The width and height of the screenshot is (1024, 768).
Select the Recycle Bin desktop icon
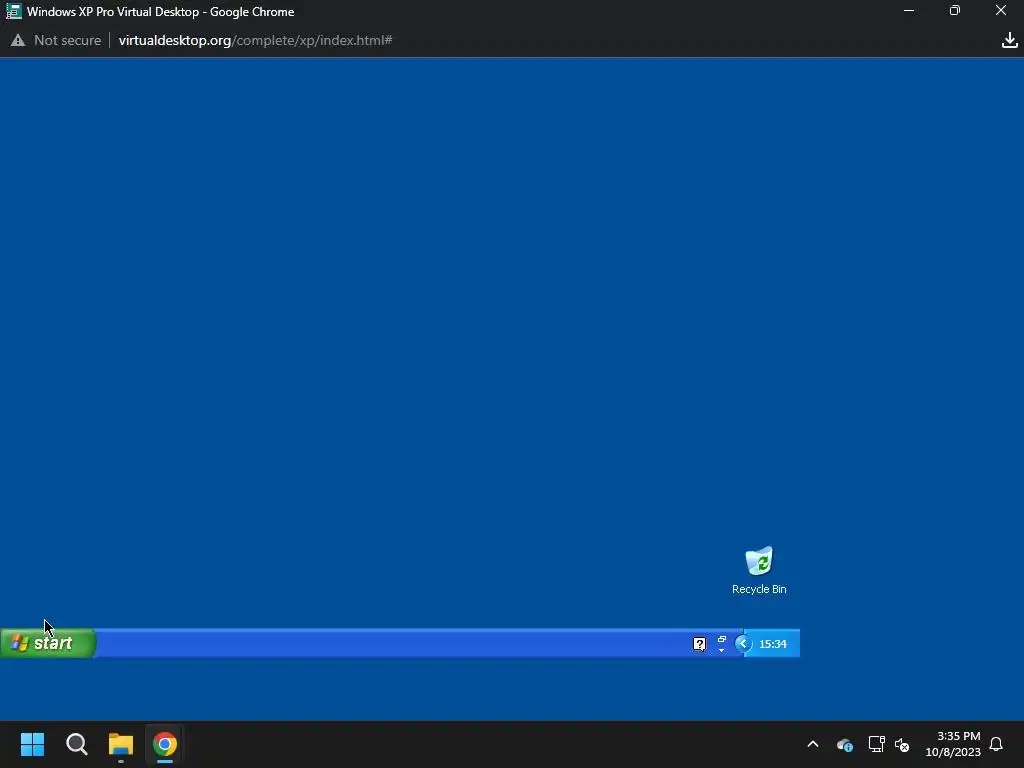click(759, 570)
